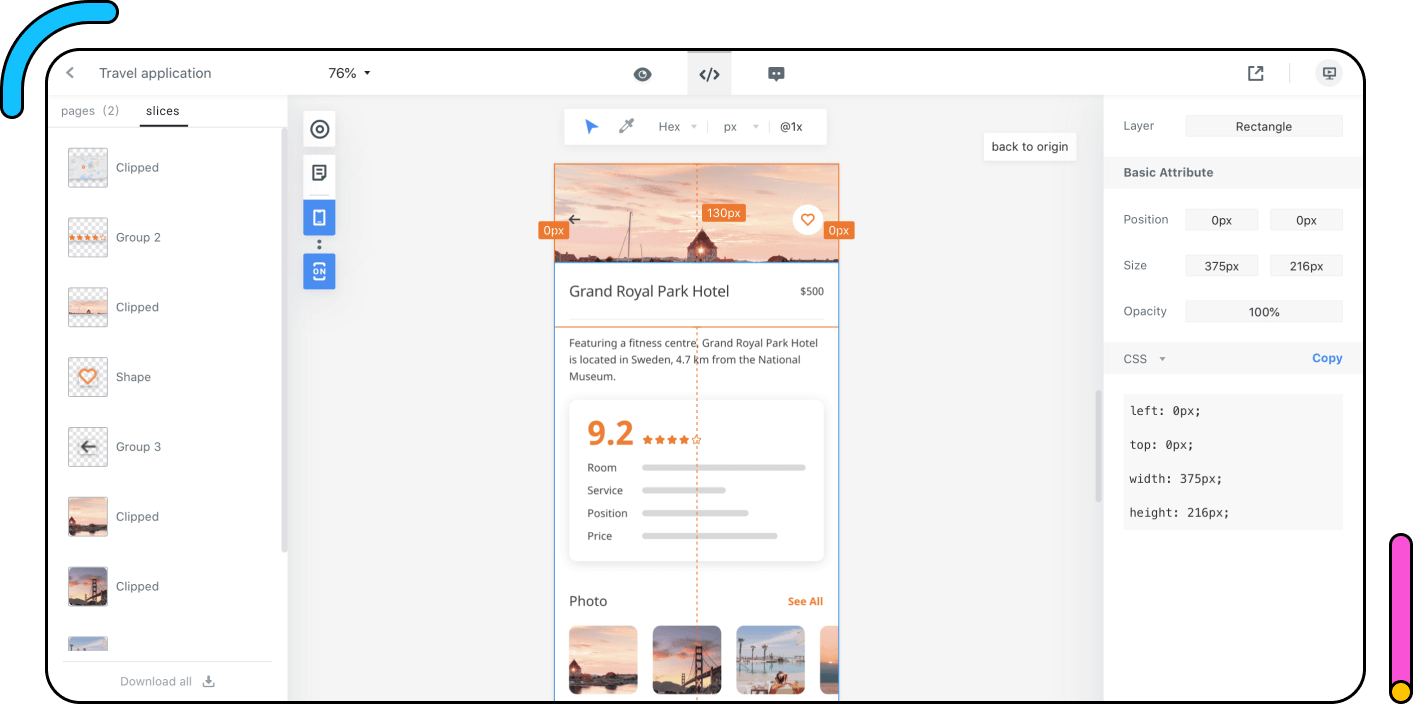Click the back to origin button
Image resolution: width=1413 pixels, height=704 pixels.
point(1029,147)
